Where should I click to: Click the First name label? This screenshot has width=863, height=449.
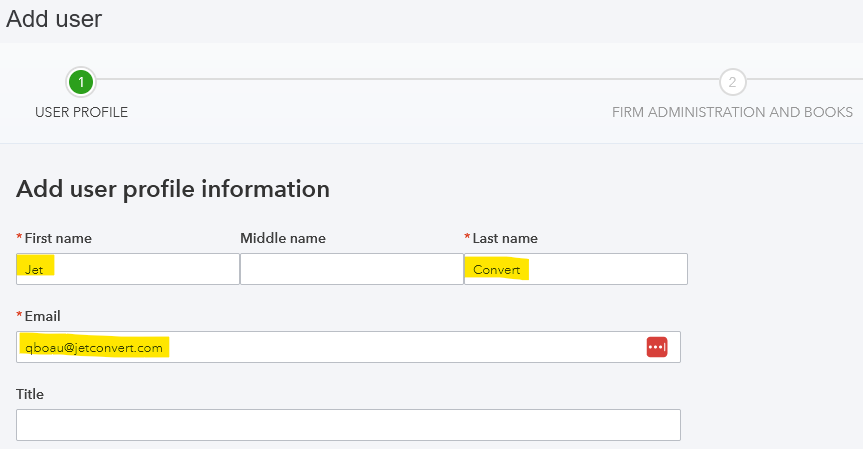click(58, 238)
